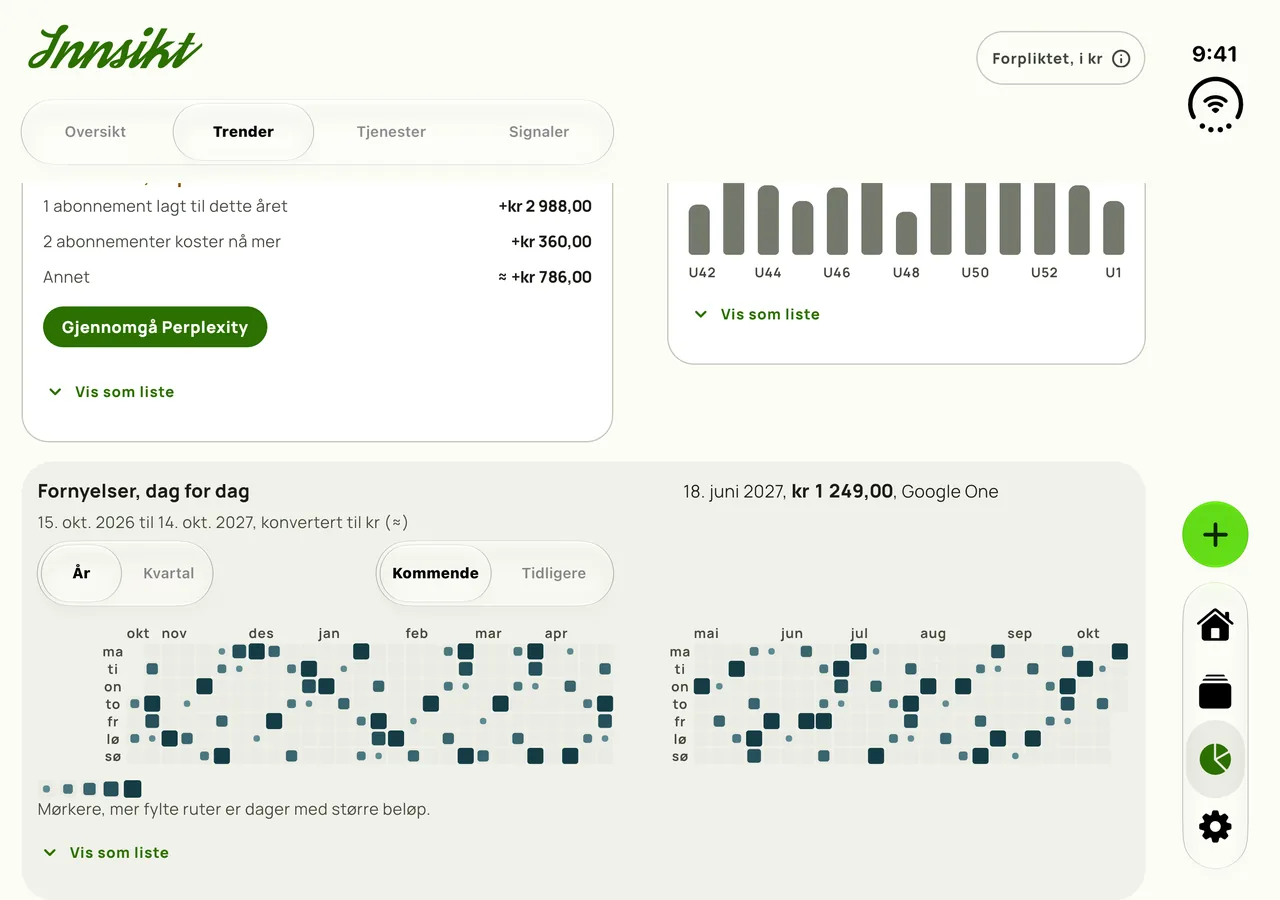The width and height of the screenshot is (1280, 900).
Task: Select the Kommende segment
Action: pos(435,573)
